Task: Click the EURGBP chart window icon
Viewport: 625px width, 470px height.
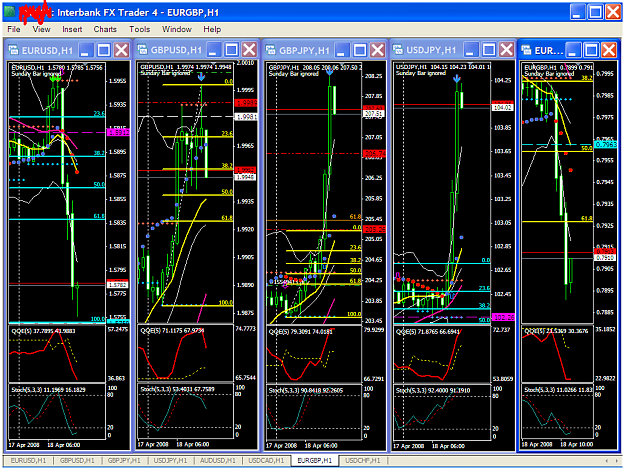Action: pyautogui.click(x=527, y=50)
